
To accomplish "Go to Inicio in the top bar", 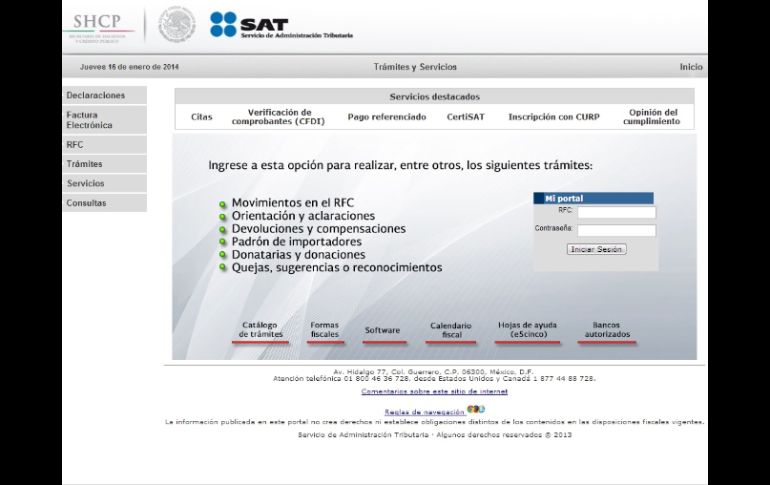I will (690, 67).
